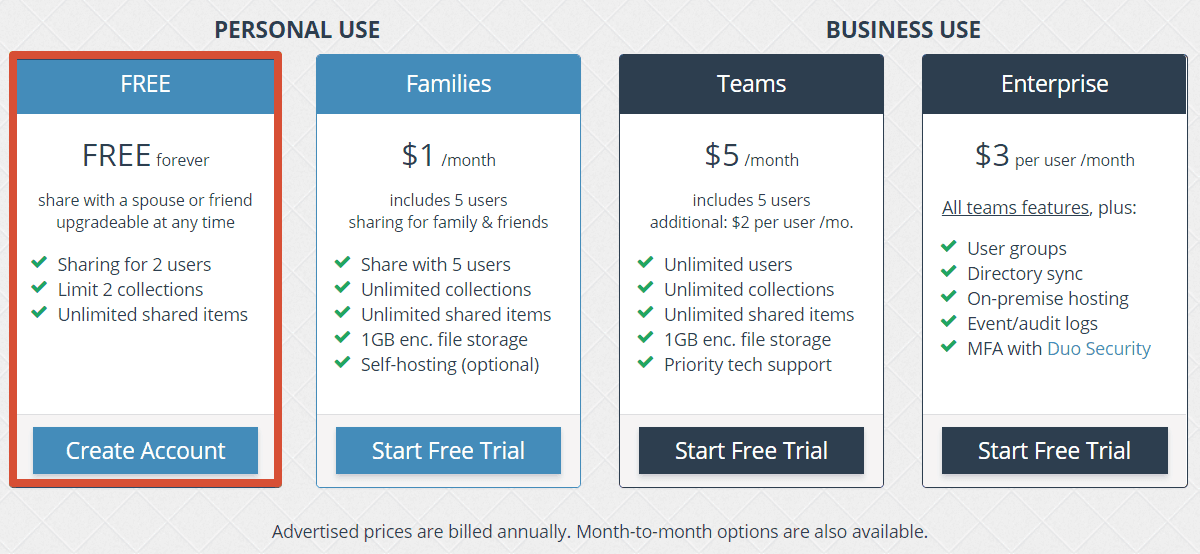
Task: Click checkmark beside Limit 2 collections
Action: pyautogui.click(x=40, y=288)
